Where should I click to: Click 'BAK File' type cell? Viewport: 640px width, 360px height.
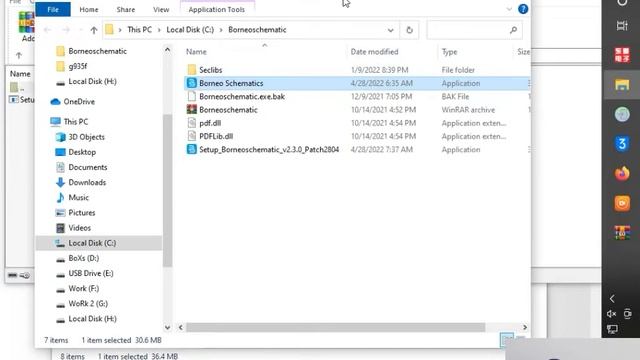[x=455, y=97]
